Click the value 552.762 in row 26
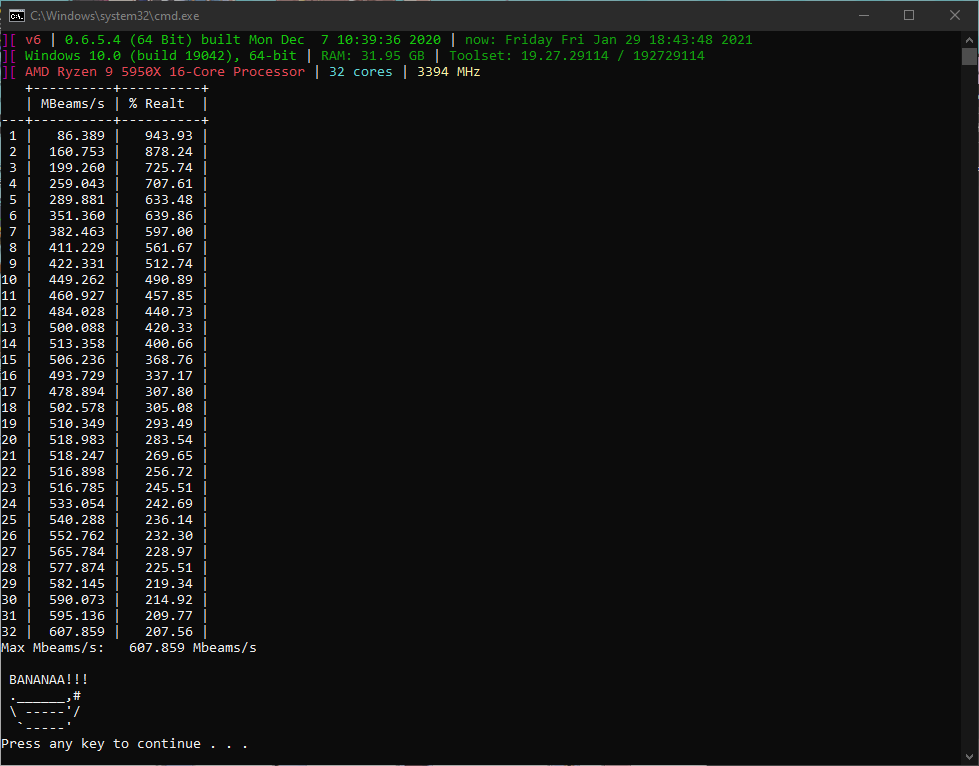The width and height of the screenshot is (979, 766). tap(77, 536)
